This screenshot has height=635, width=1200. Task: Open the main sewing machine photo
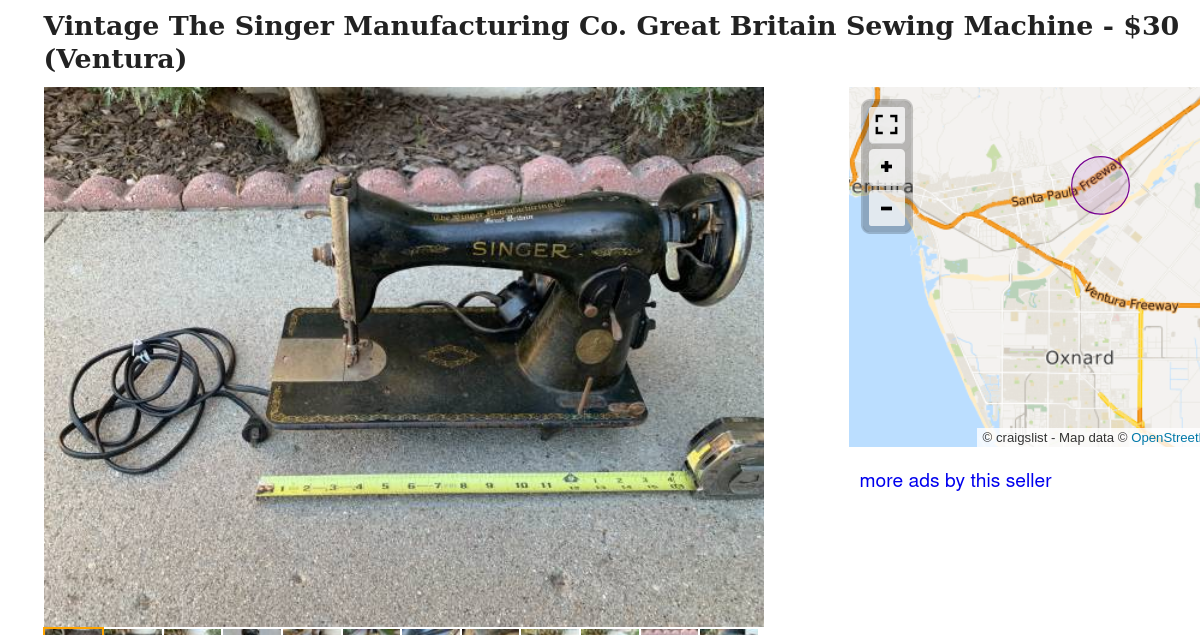point(404,357)
